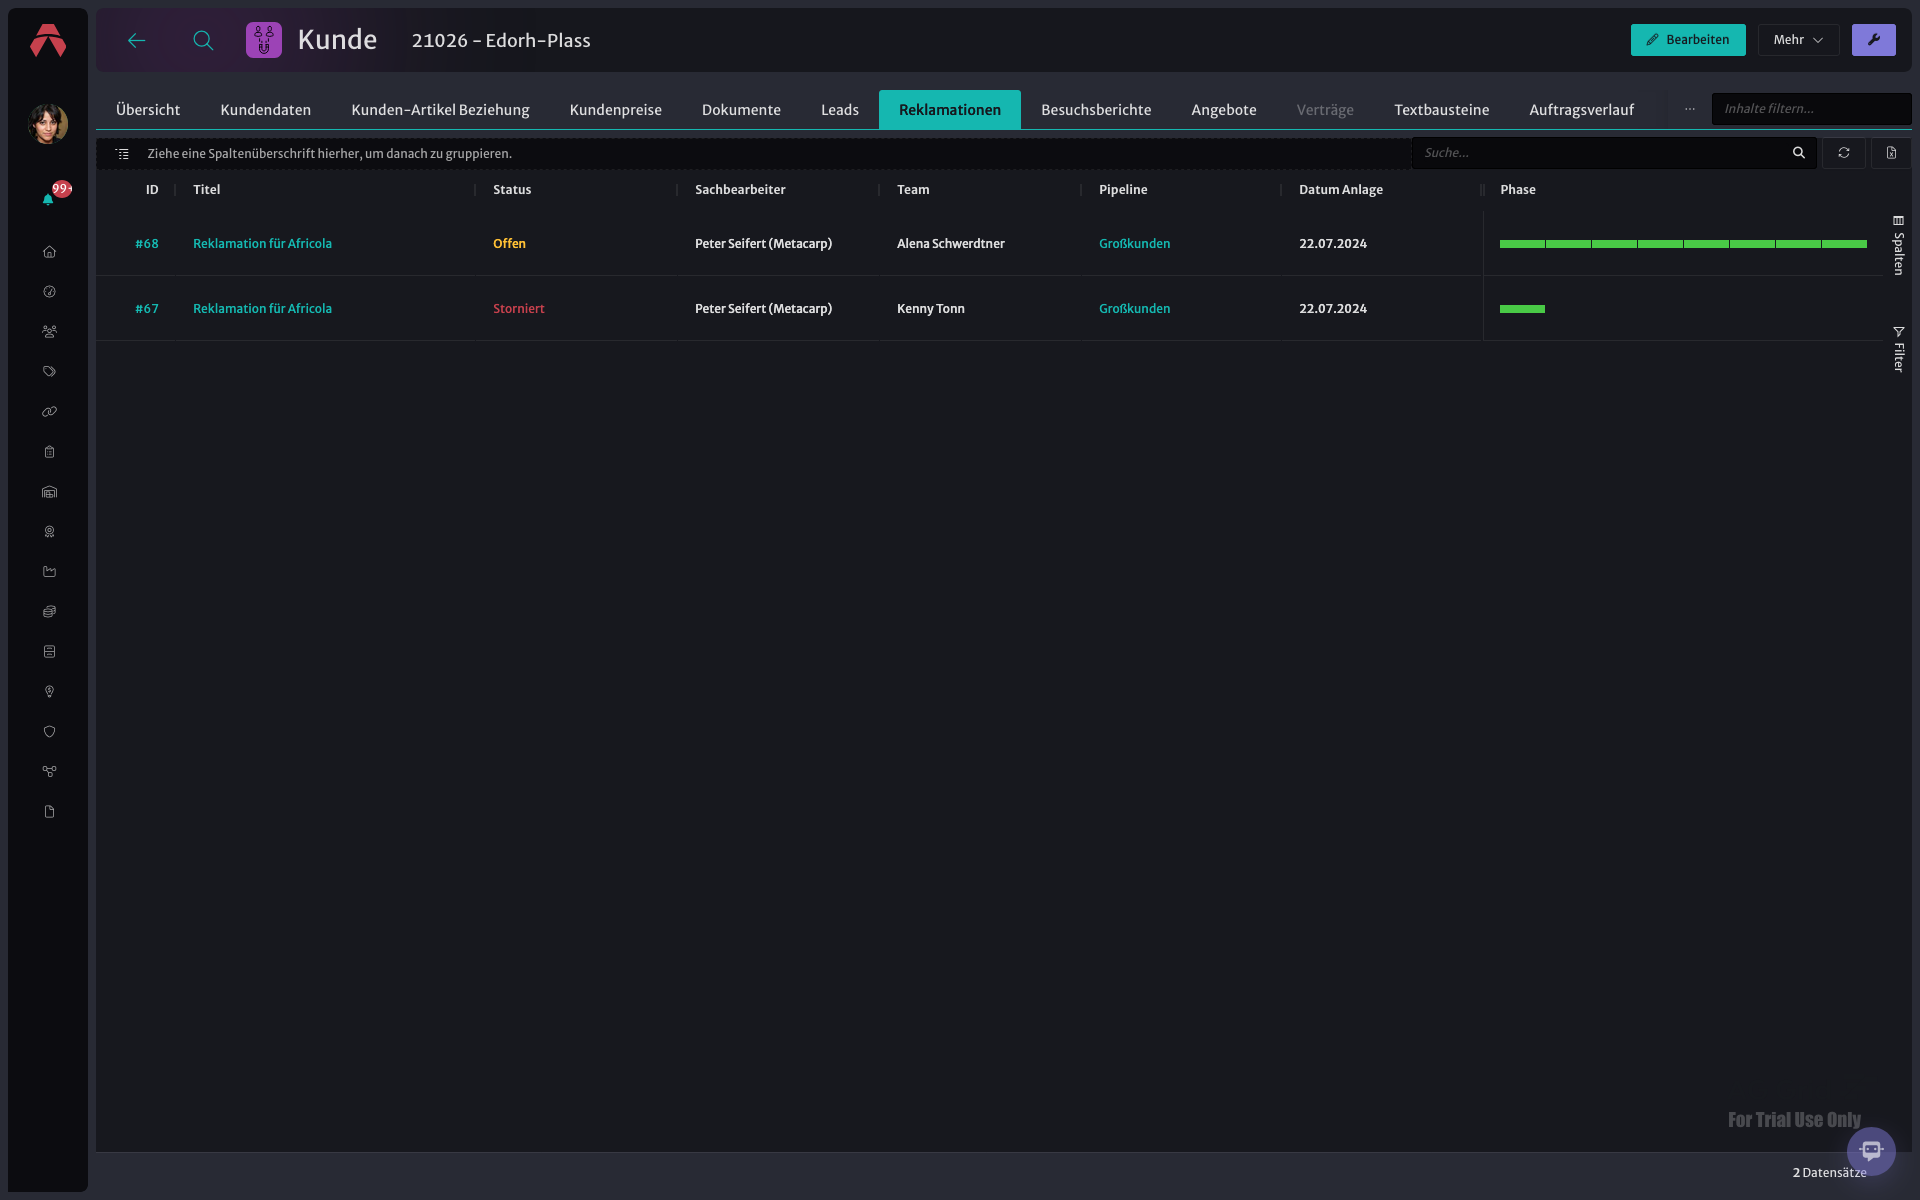Select the Reklamationen tab
The image size is (1920, 1200).
click(x=950, y=110)
